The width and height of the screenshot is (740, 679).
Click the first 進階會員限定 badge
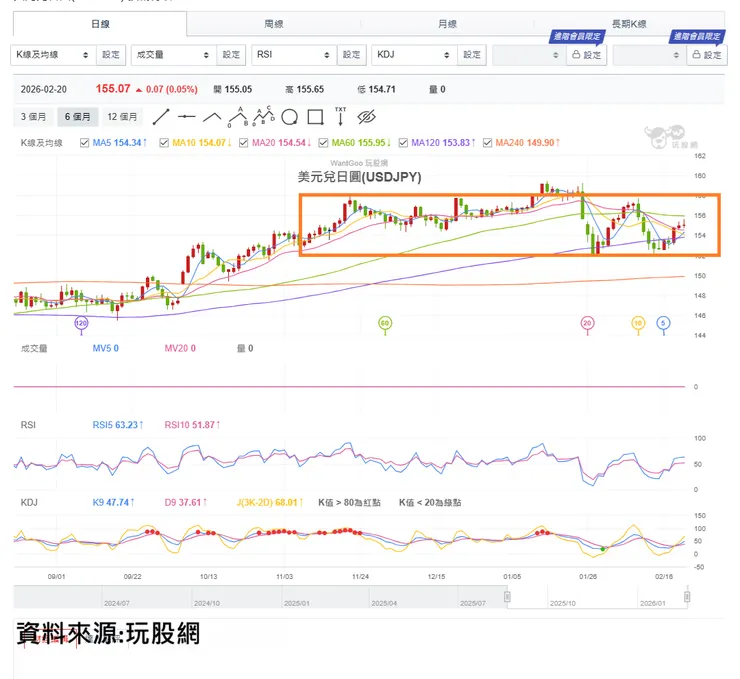(x=576, y=36)
